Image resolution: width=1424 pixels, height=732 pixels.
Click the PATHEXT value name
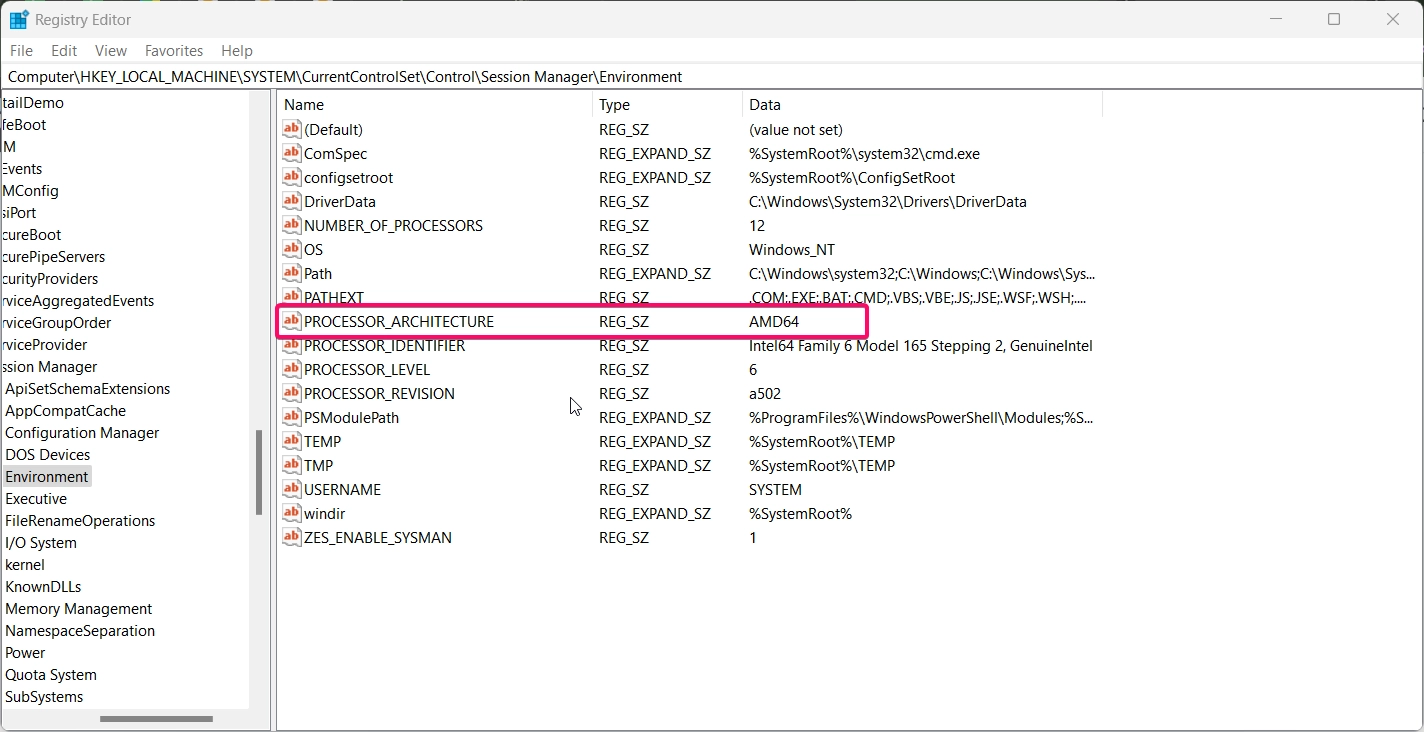pyautogui.click(x=334, y=297)
